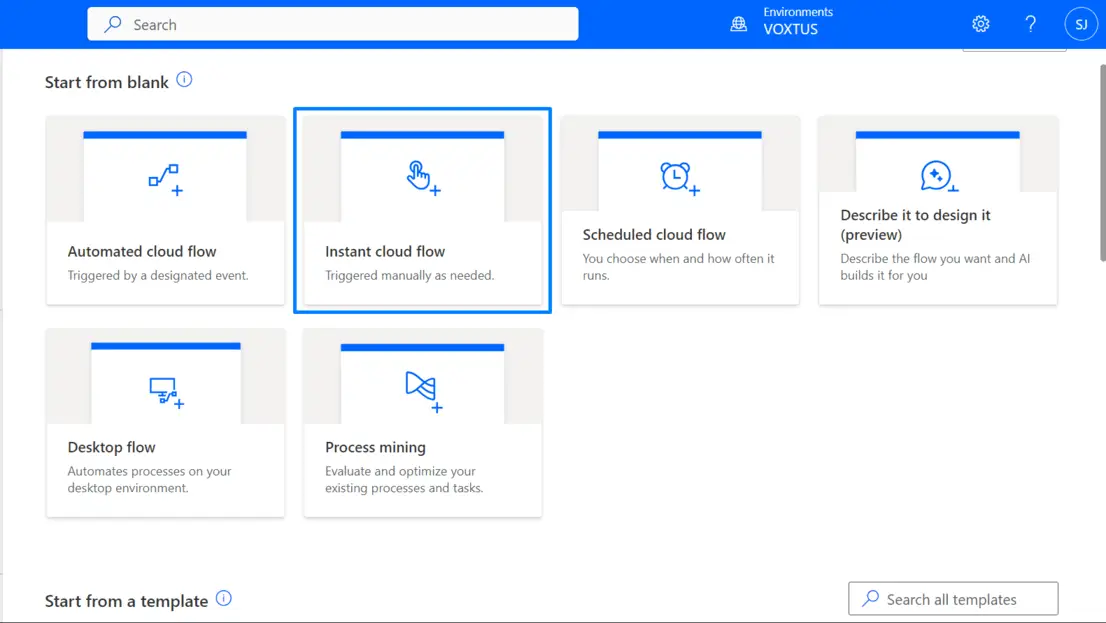Click the Desktop flow monitor icon

(x=165, y=391)
